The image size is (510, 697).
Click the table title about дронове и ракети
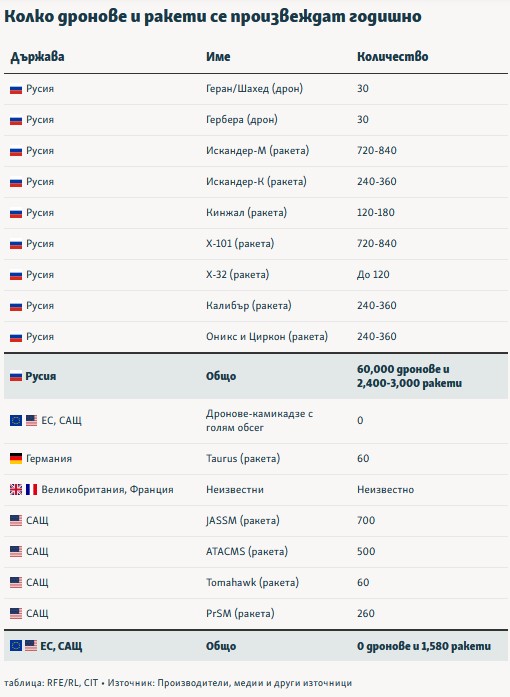point(213,16)
